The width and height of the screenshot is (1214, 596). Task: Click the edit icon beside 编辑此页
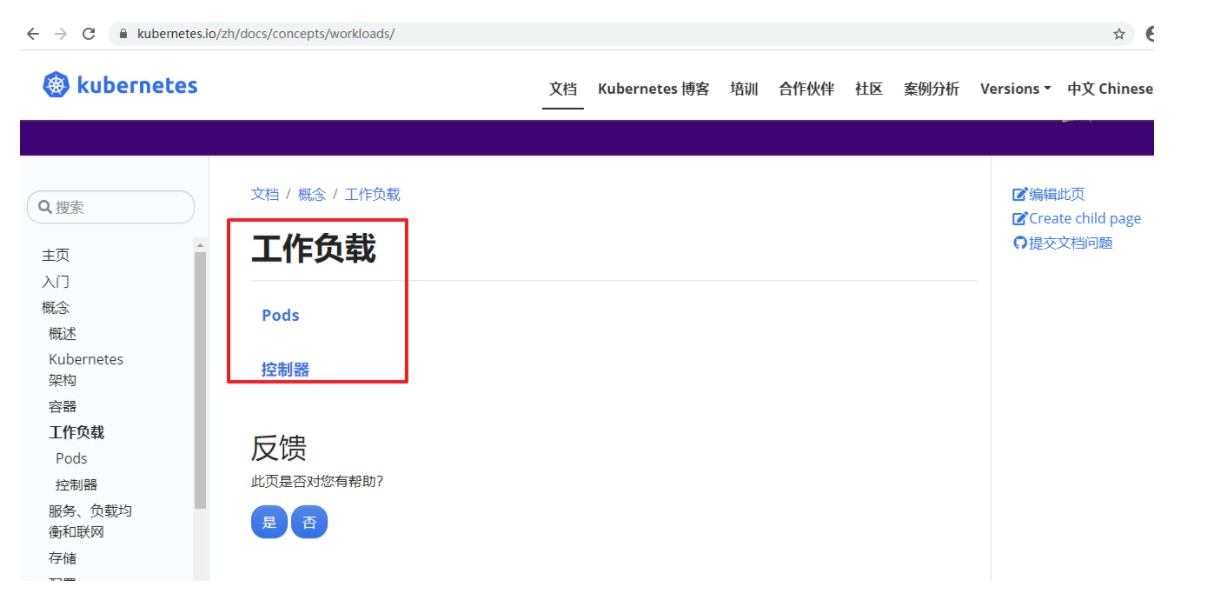click(x=1020, y=194)
